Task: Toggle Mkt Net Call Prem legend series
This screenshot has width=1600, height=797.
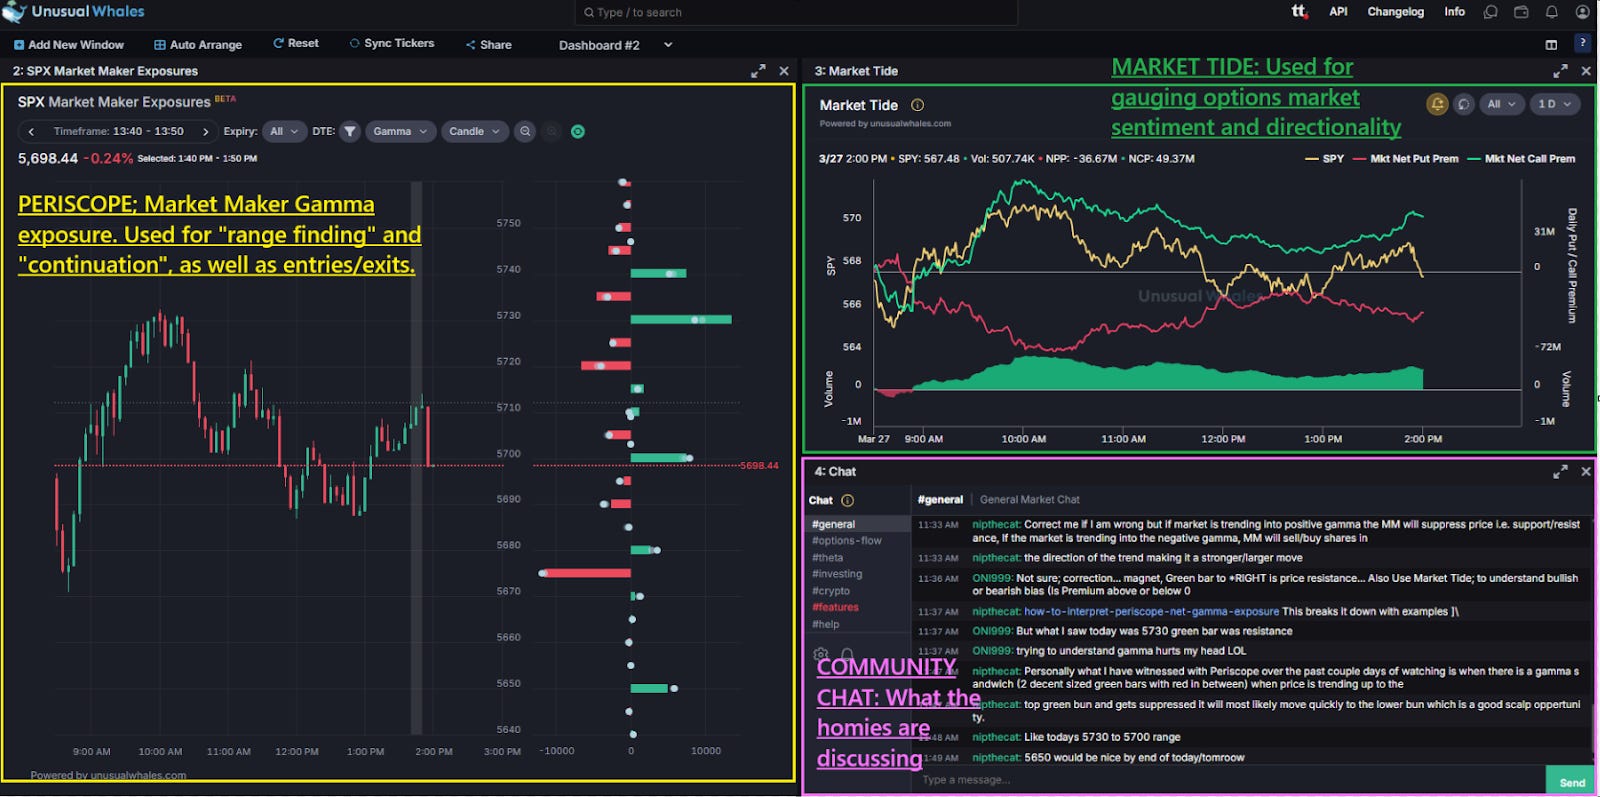Action: pyautogui.click(x=1521, y=159)
